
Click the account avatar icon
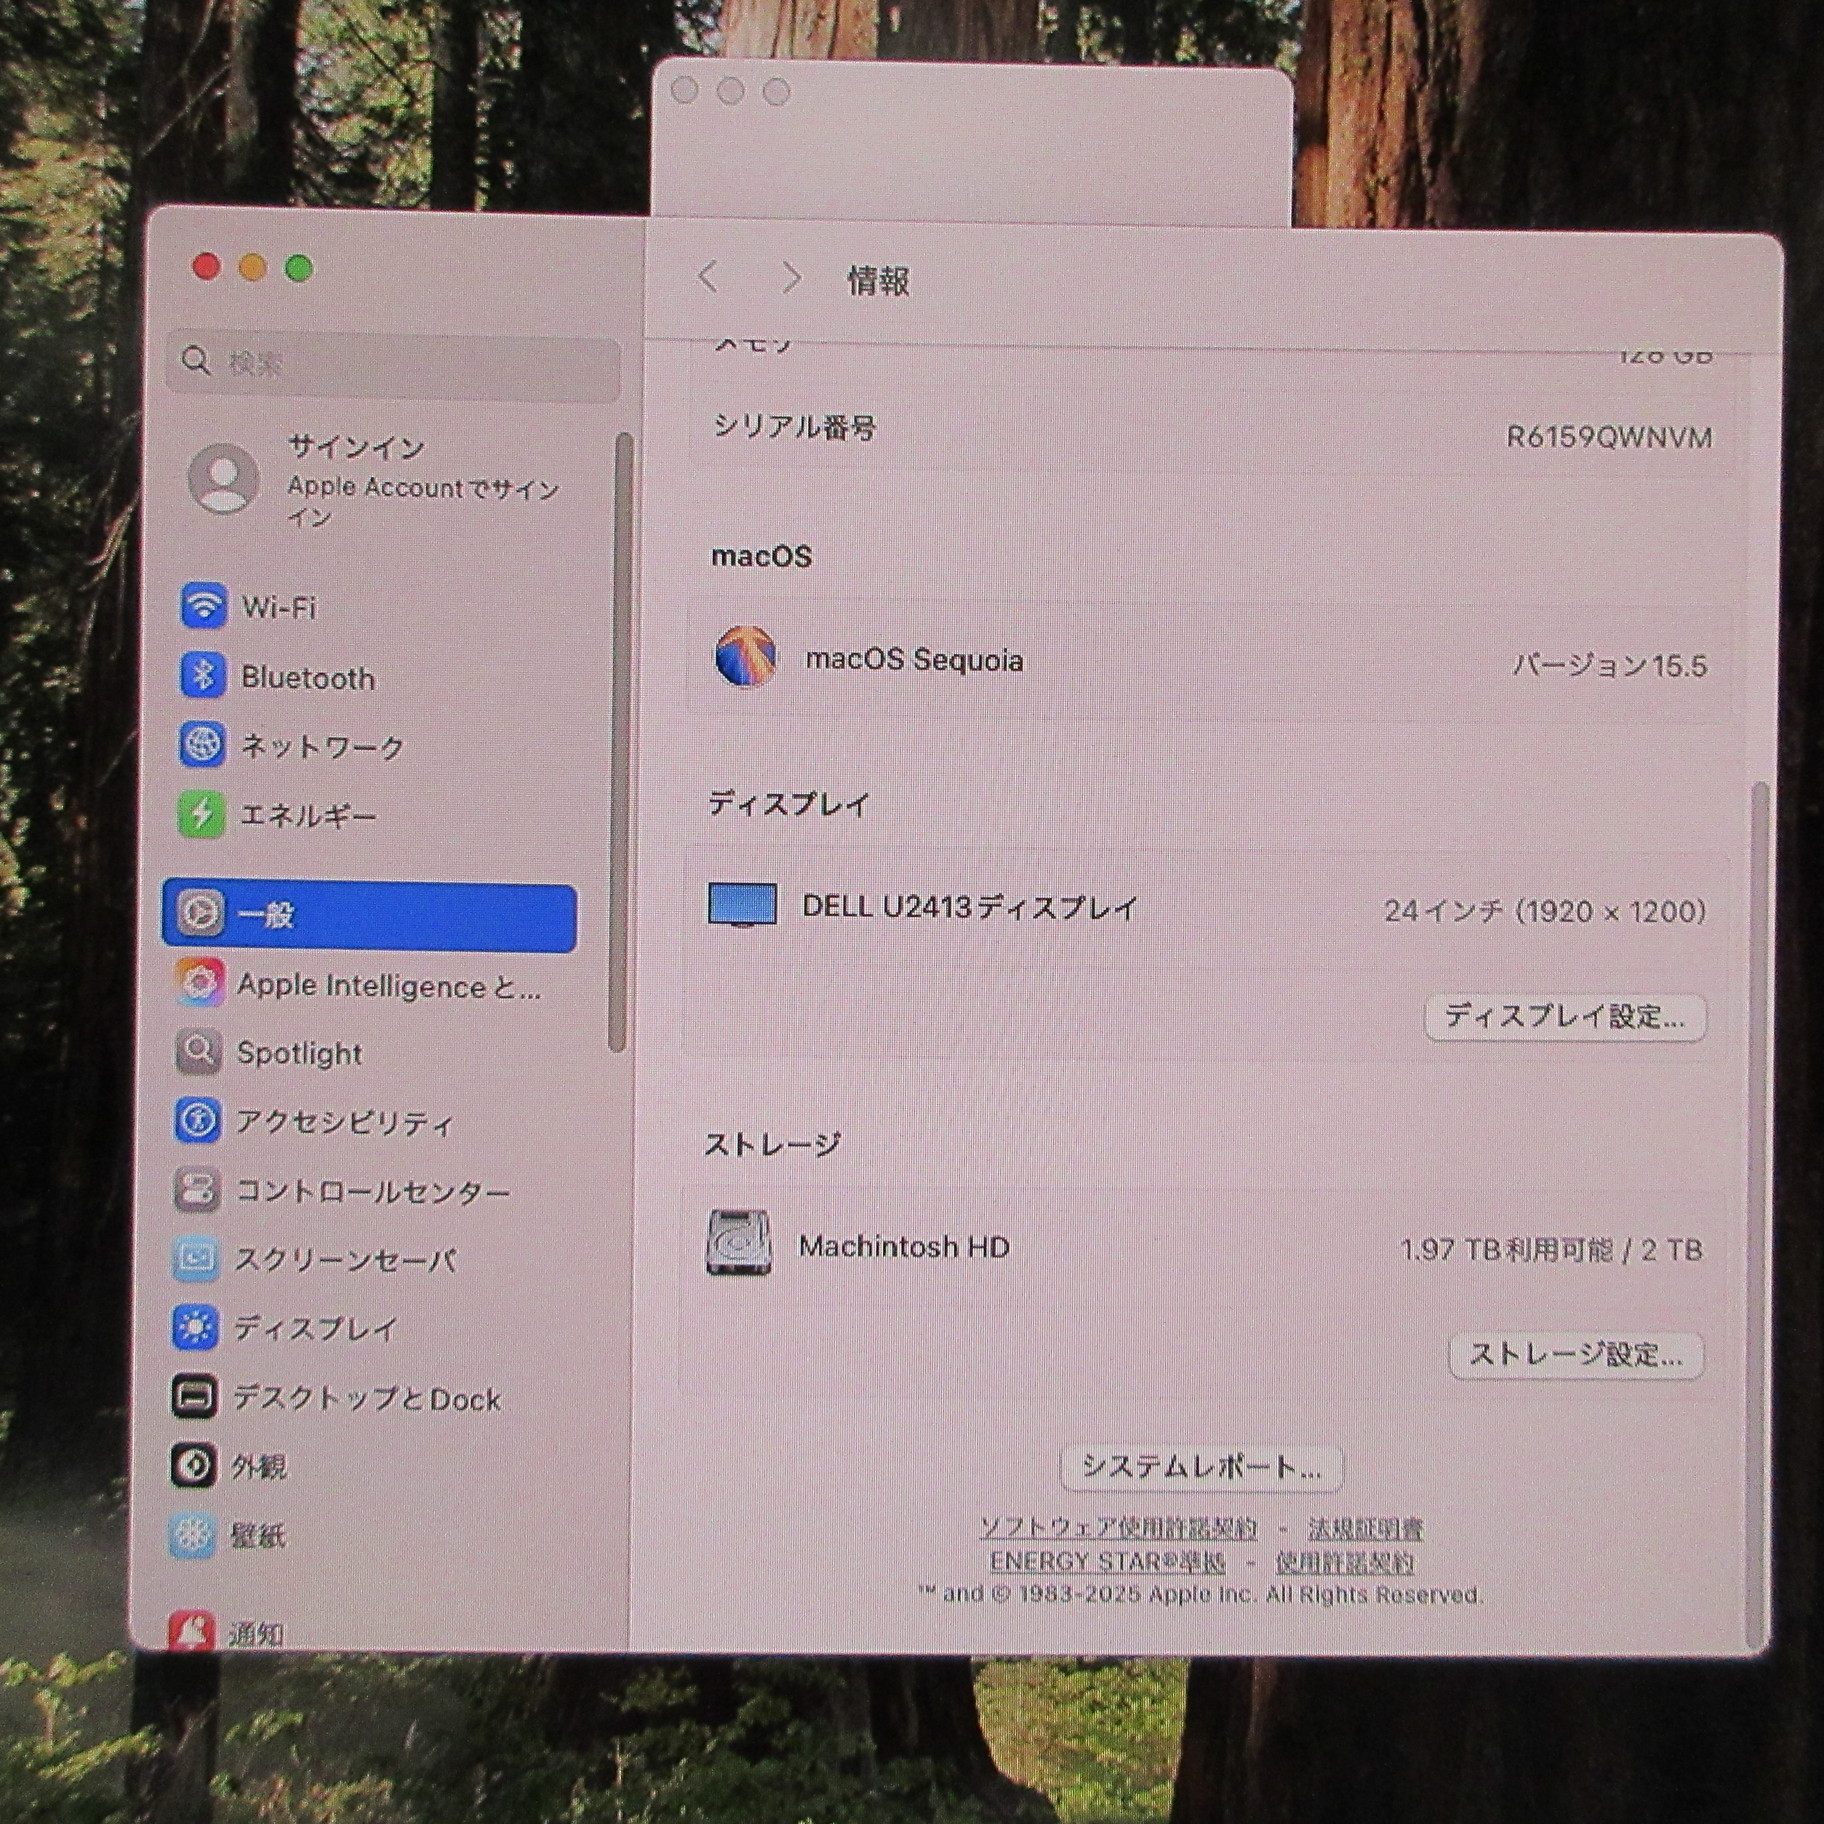[x=224, y=479]
